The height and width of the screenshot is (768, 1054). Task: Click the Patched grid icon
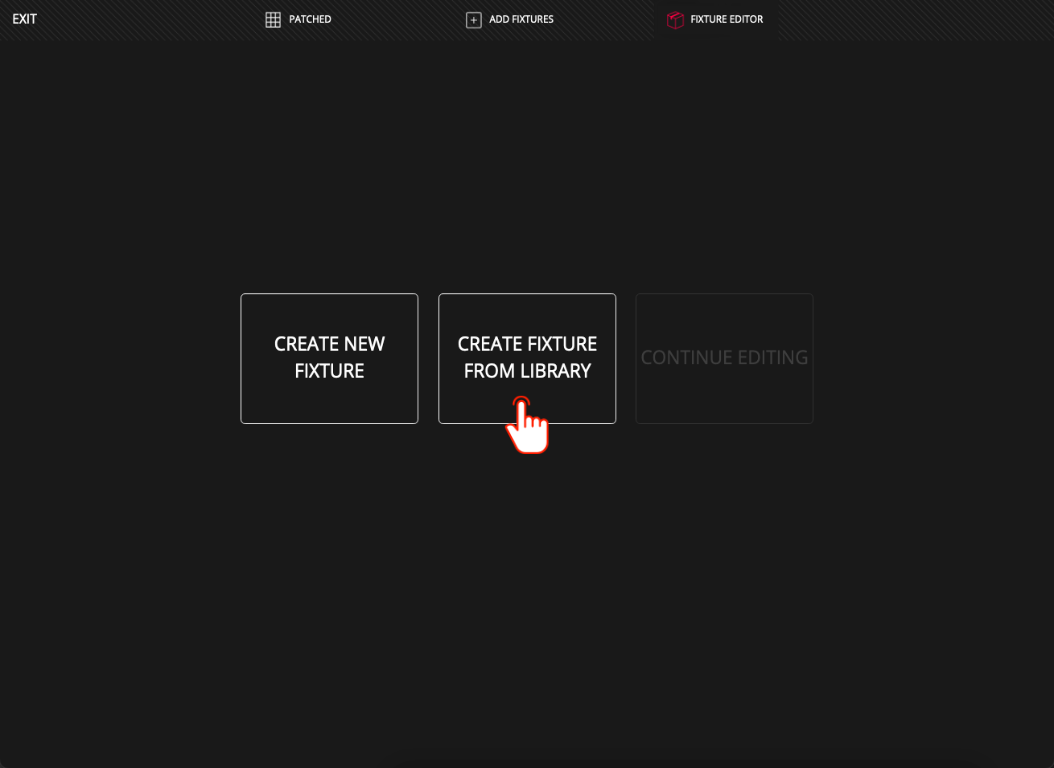(273, 19)
